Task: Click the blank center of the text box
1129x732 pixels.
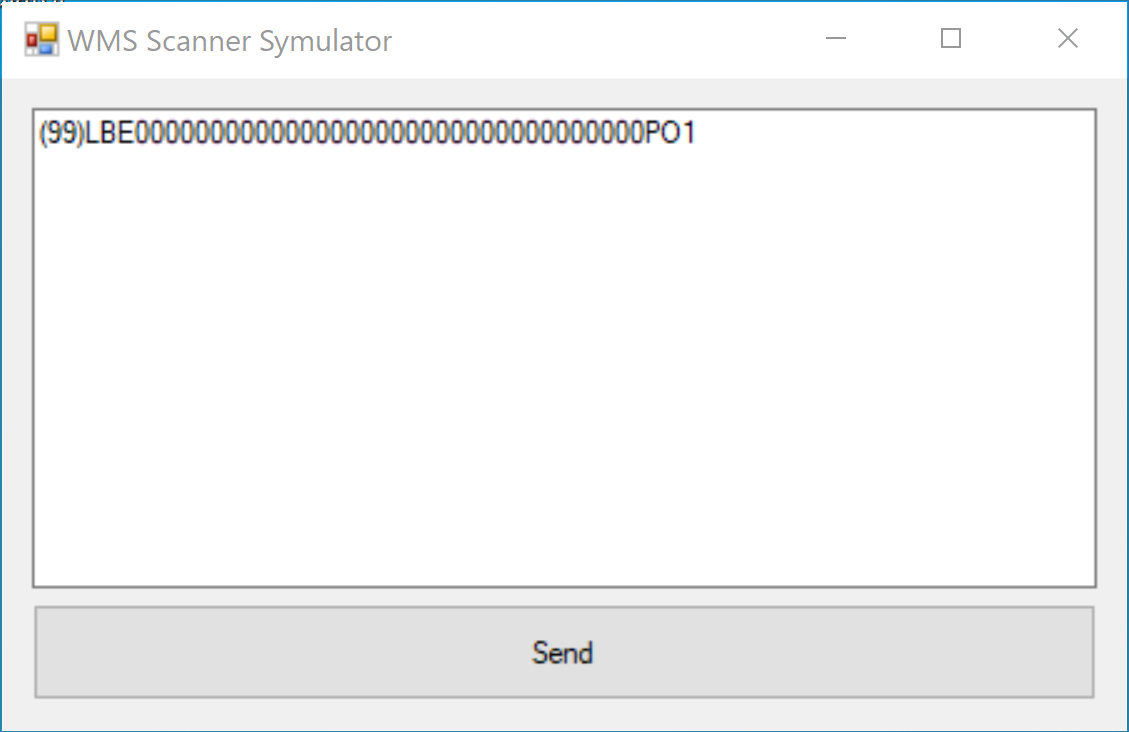Action: tap(564, 360)
